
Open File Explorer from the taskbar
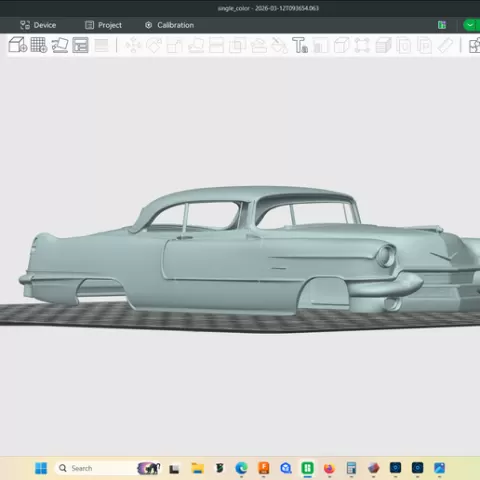[x=197, y=468]
